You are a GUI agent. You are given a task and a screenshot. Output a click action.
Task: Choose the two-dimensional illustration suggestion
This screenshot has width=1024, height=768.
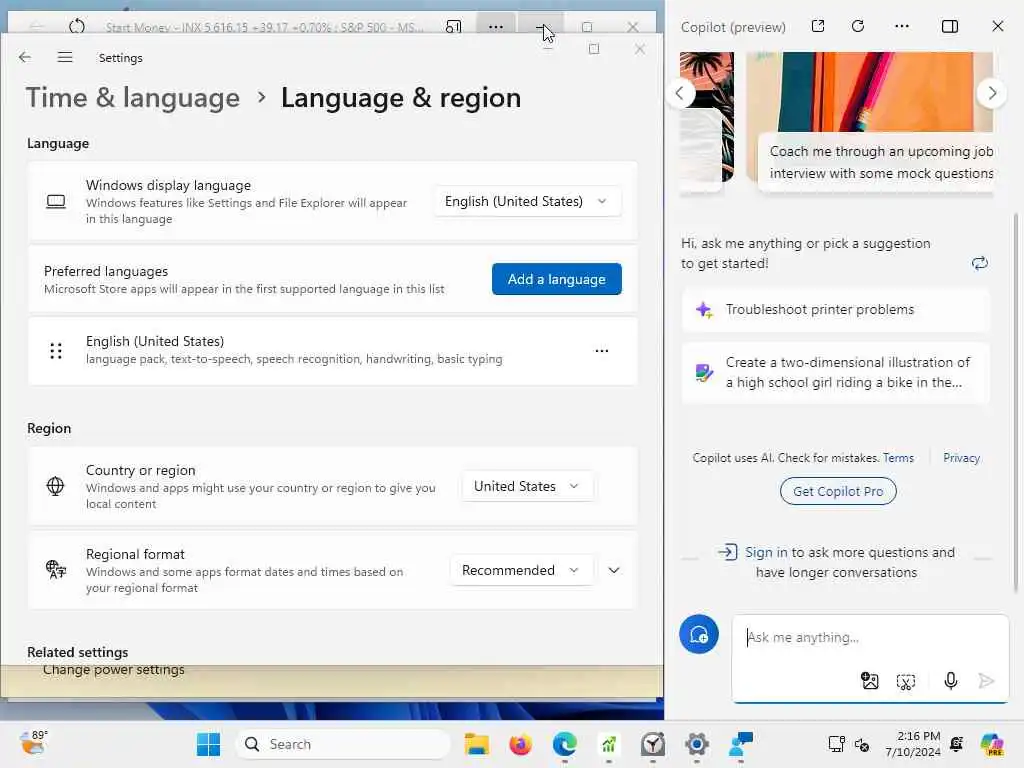click(x=835, y=372)
